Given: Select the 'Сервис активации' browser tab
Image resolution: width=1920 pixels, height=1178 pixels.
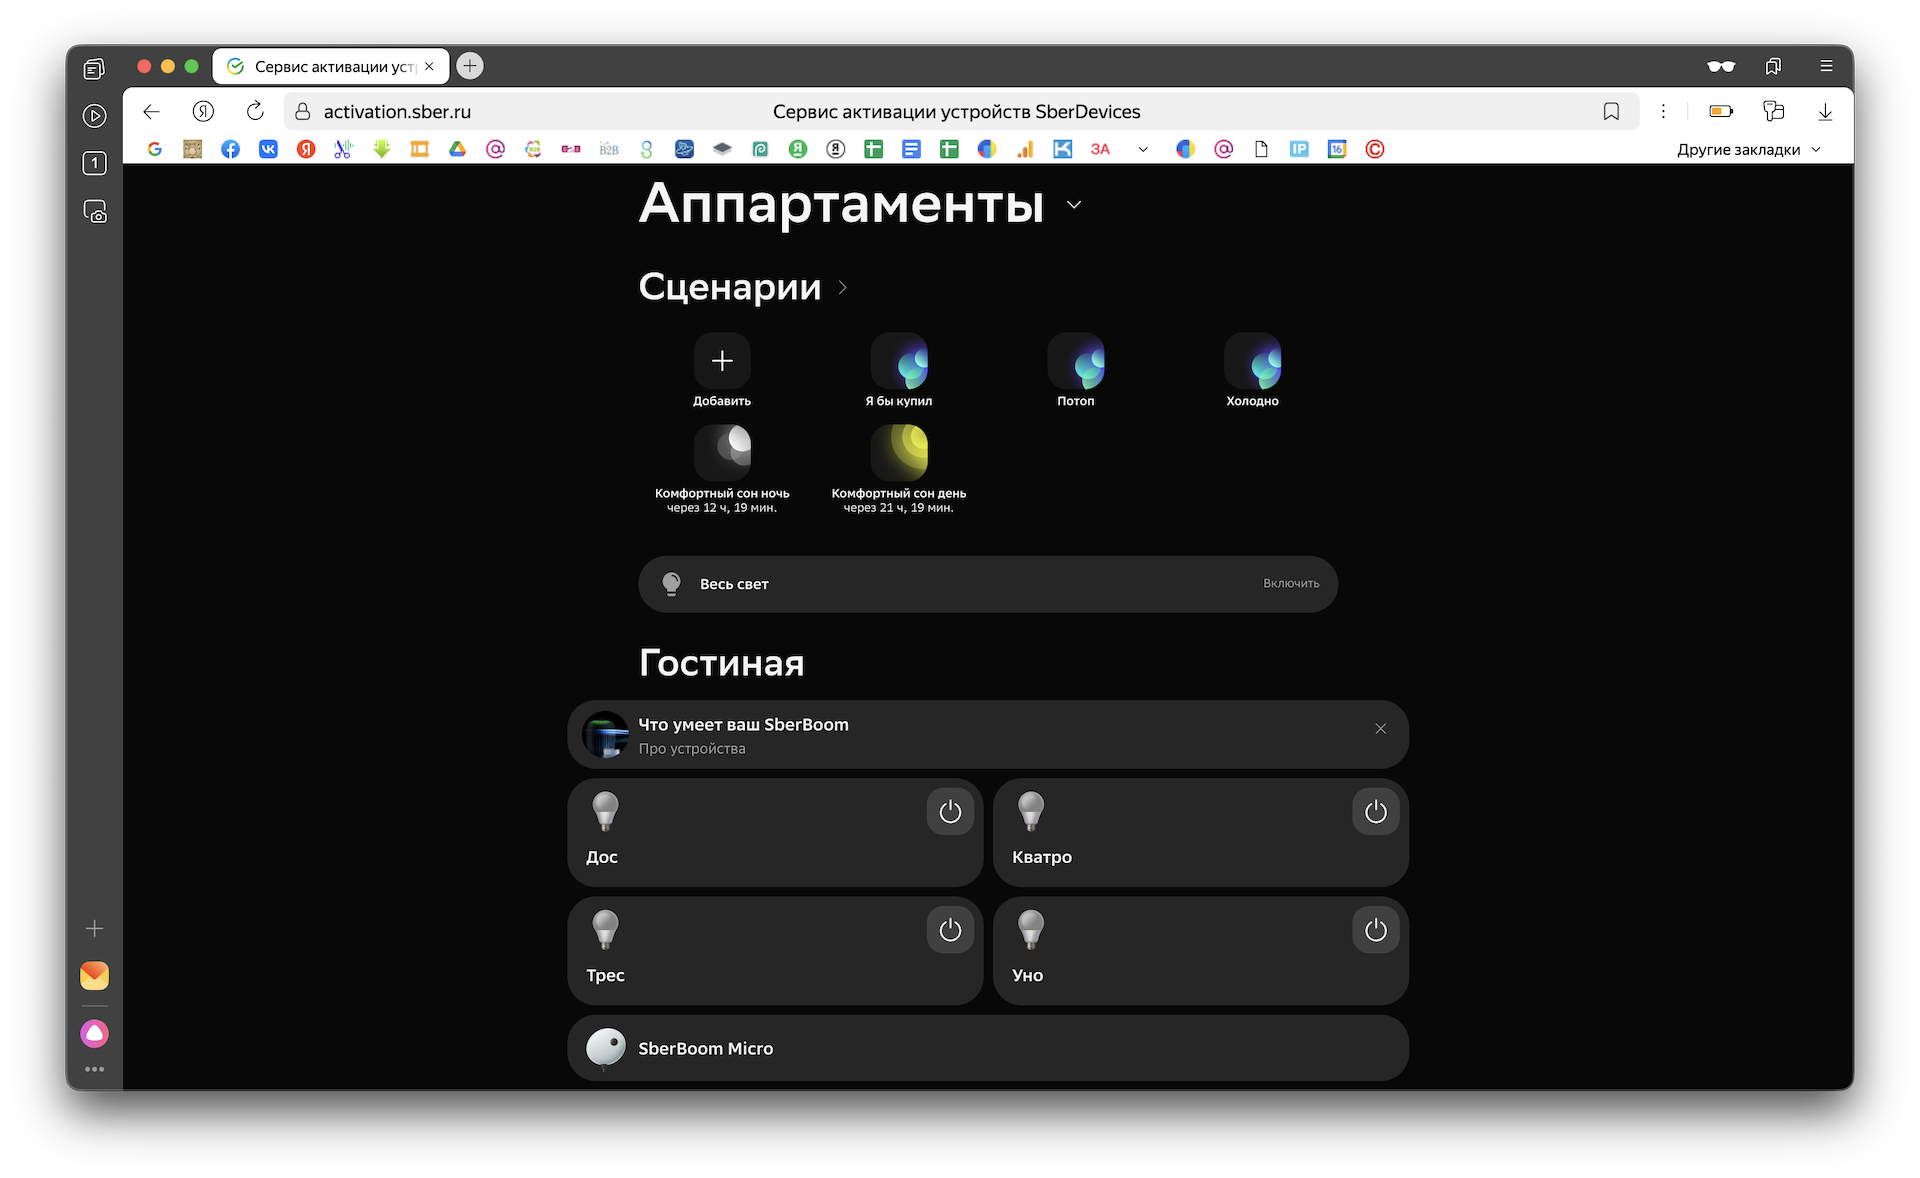Looking at the screenshot, I should point(330,66).
